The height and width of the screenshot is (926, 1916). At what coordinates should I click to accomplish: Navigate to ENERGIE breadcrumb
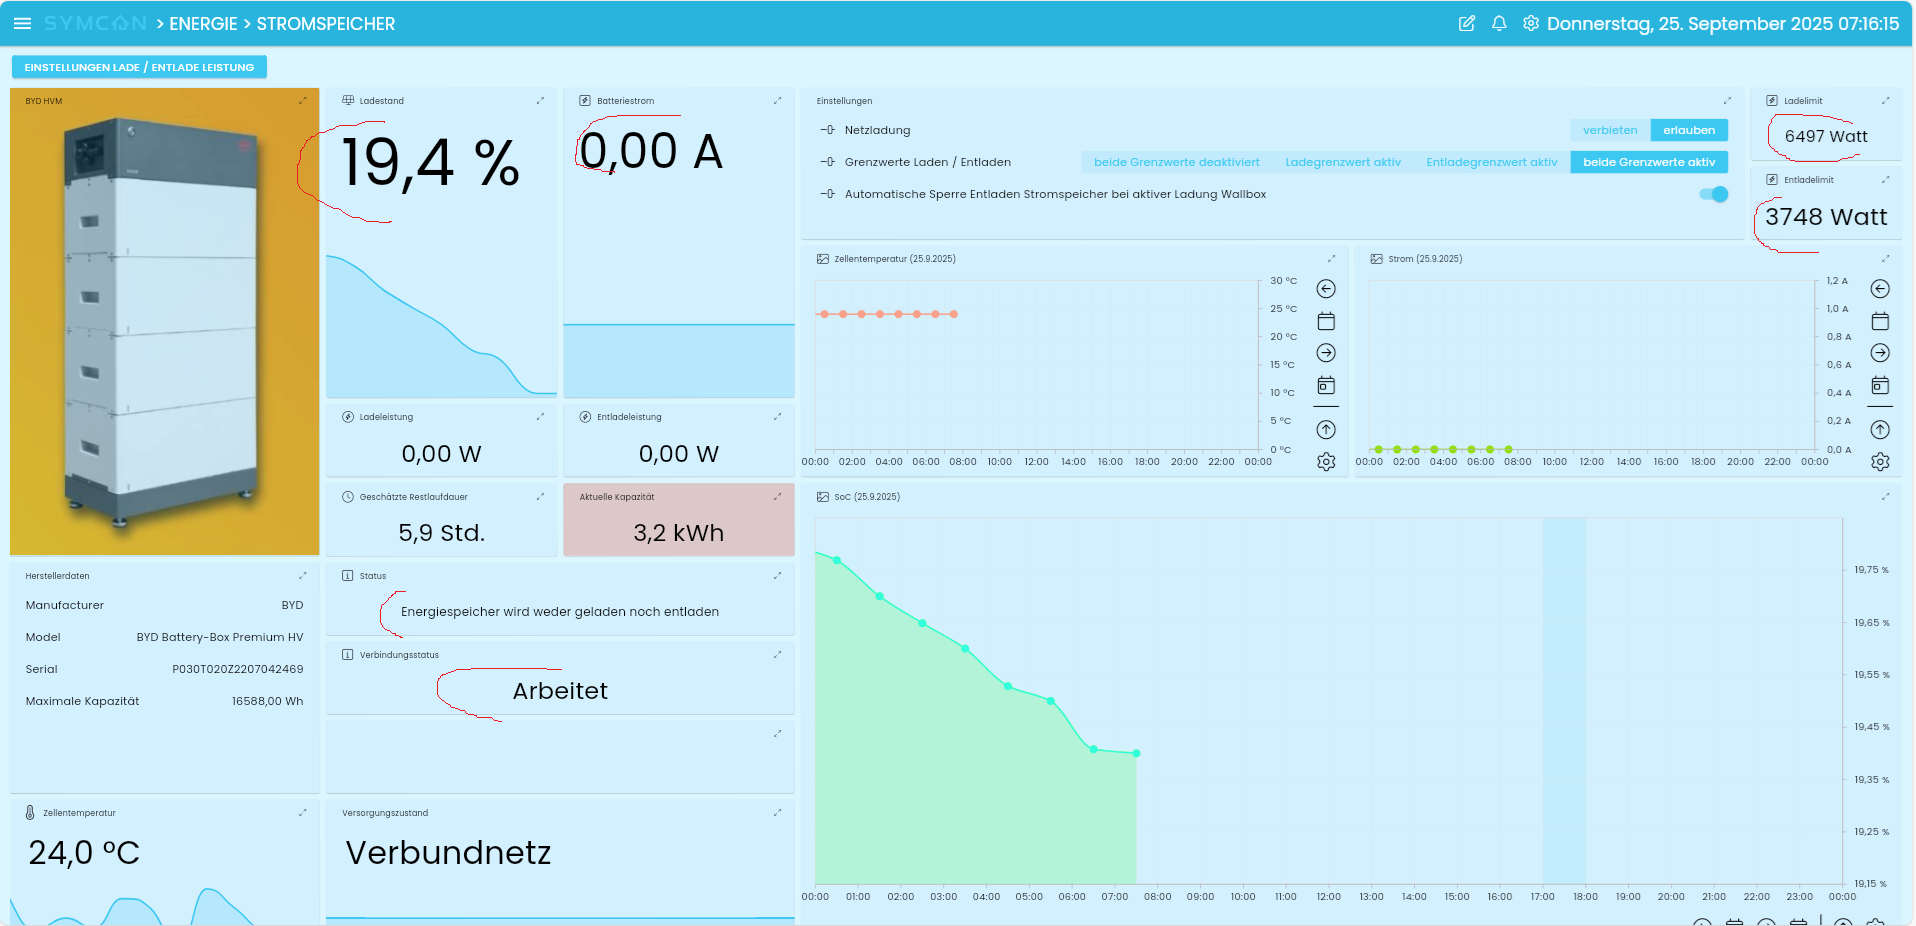coord(203,24)
